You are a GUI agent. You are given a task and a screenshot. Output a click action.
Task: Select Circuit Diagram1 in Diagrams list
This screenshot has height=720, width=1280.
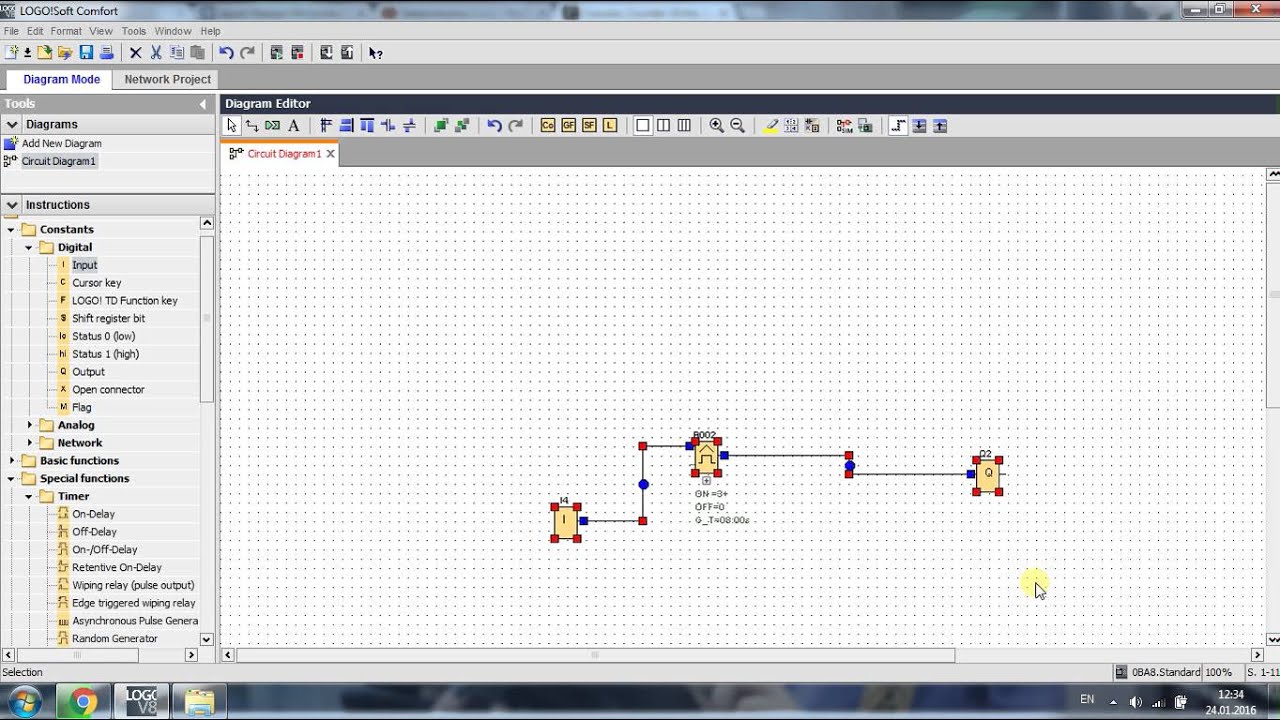[58, 161]
